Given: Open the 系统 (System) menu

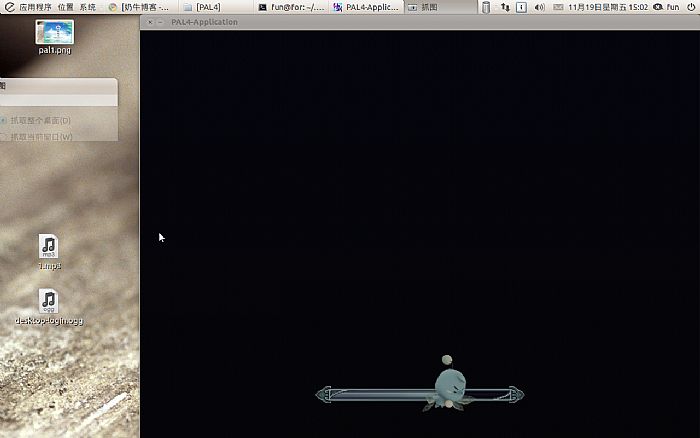Looking at the screenshot, I should click(88, 6).
